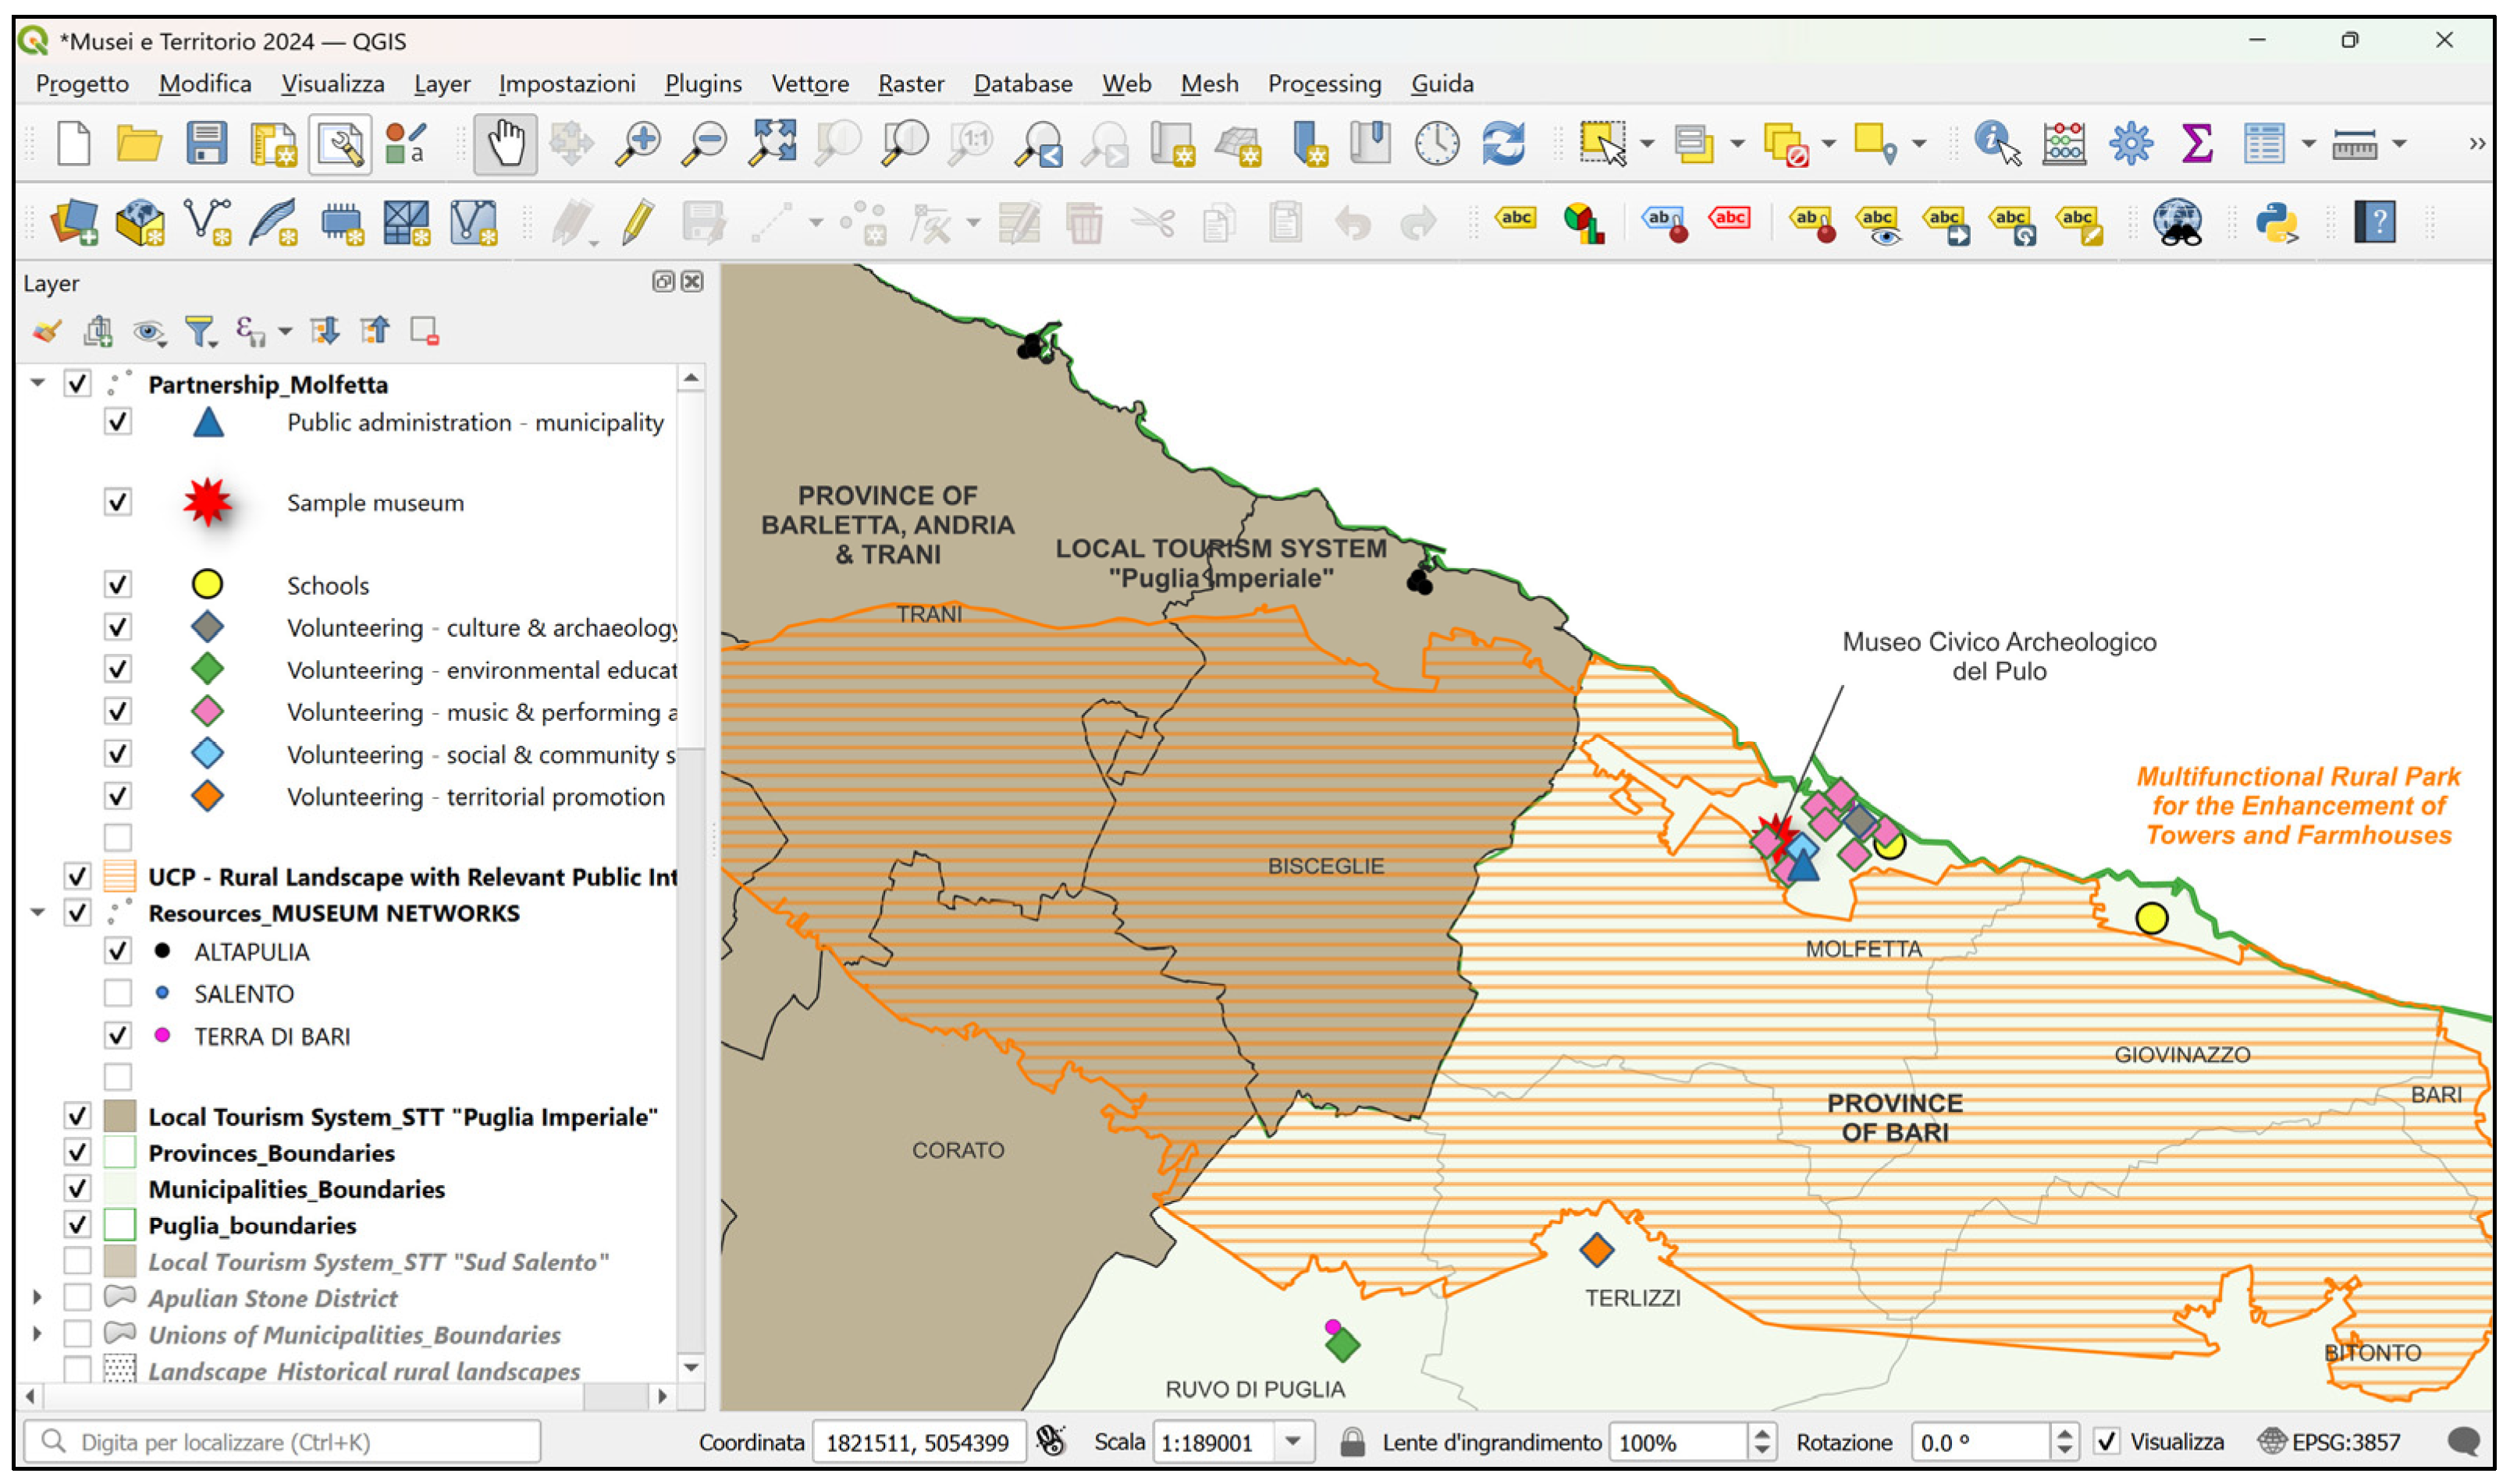Image resolution: width=2510 pixels, height=1484 pixels.
Task: Open the Identify Features tool
Action: pos(1996,144)
